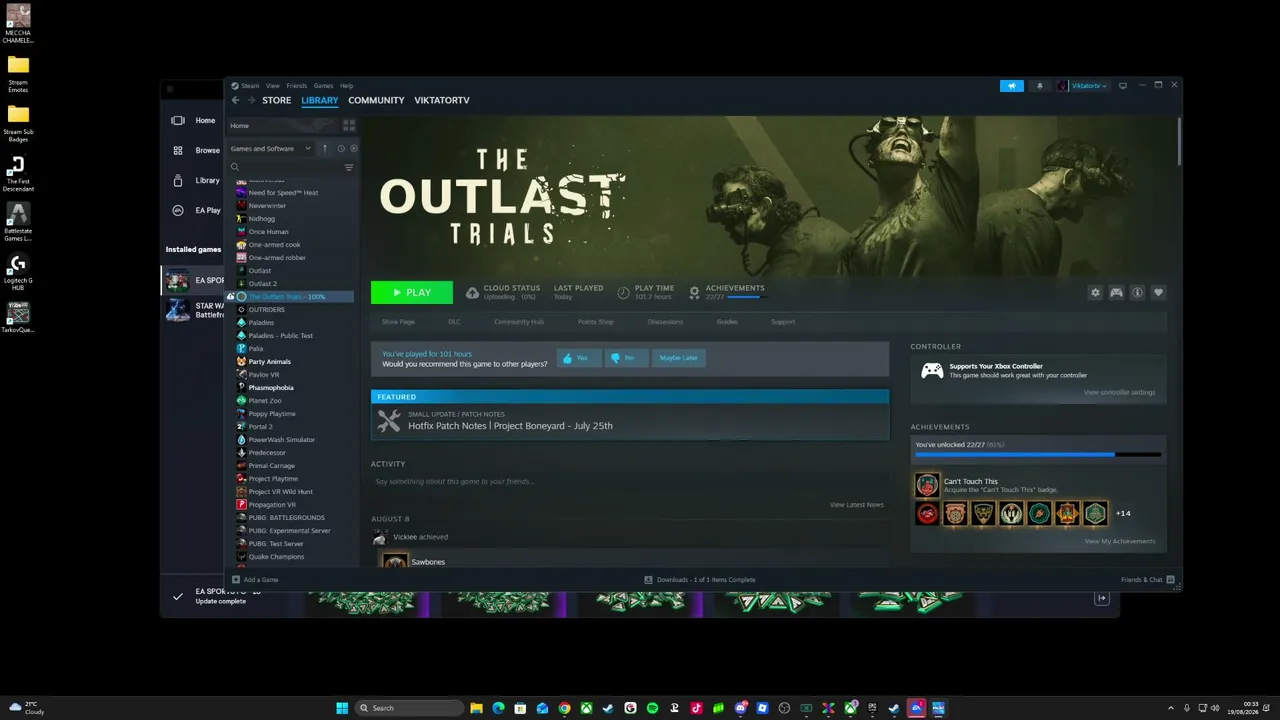
Task: Go forward with the Steam forward arrow
Action: click(x=250, y=100)
